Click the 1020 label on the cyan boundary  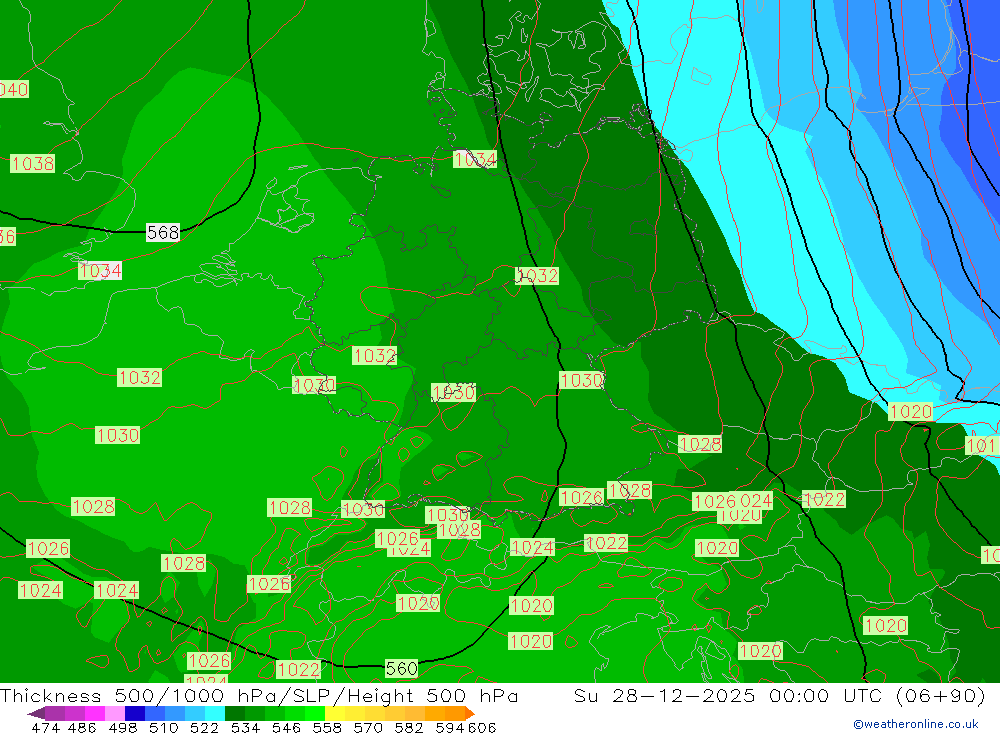tap(911, 411)
